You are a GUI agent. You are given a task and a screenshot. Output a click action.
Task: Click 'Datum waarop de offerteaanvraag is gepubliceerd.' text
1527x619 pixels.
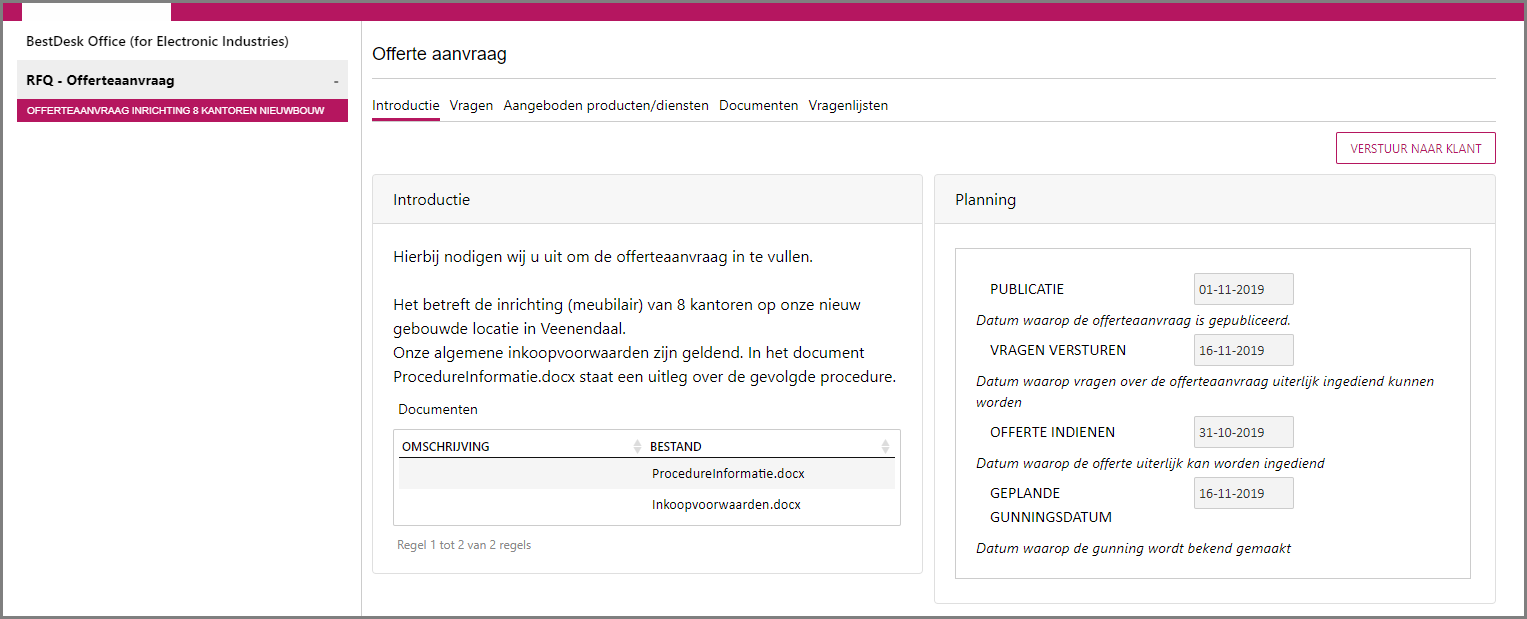tap(1133, 321)
